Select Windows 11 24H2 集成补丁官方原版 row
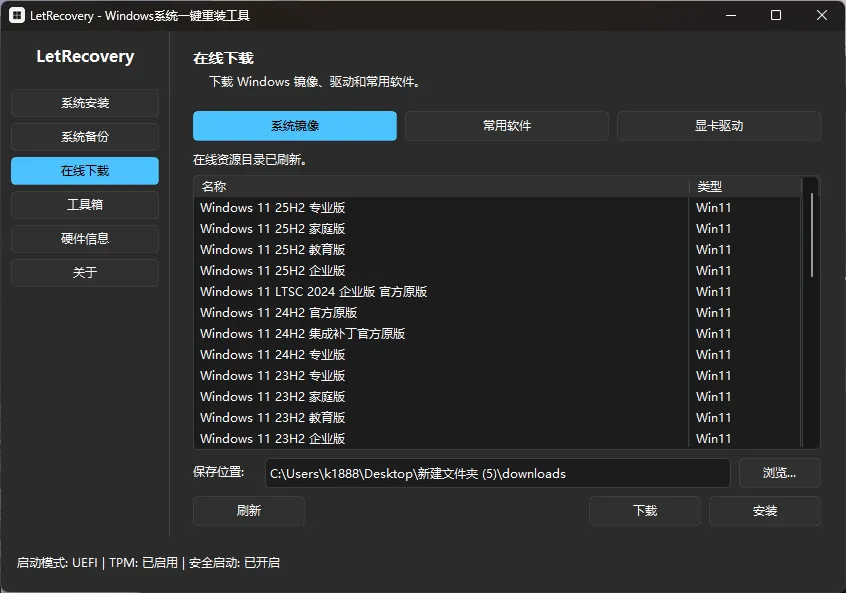 point(497,334)
